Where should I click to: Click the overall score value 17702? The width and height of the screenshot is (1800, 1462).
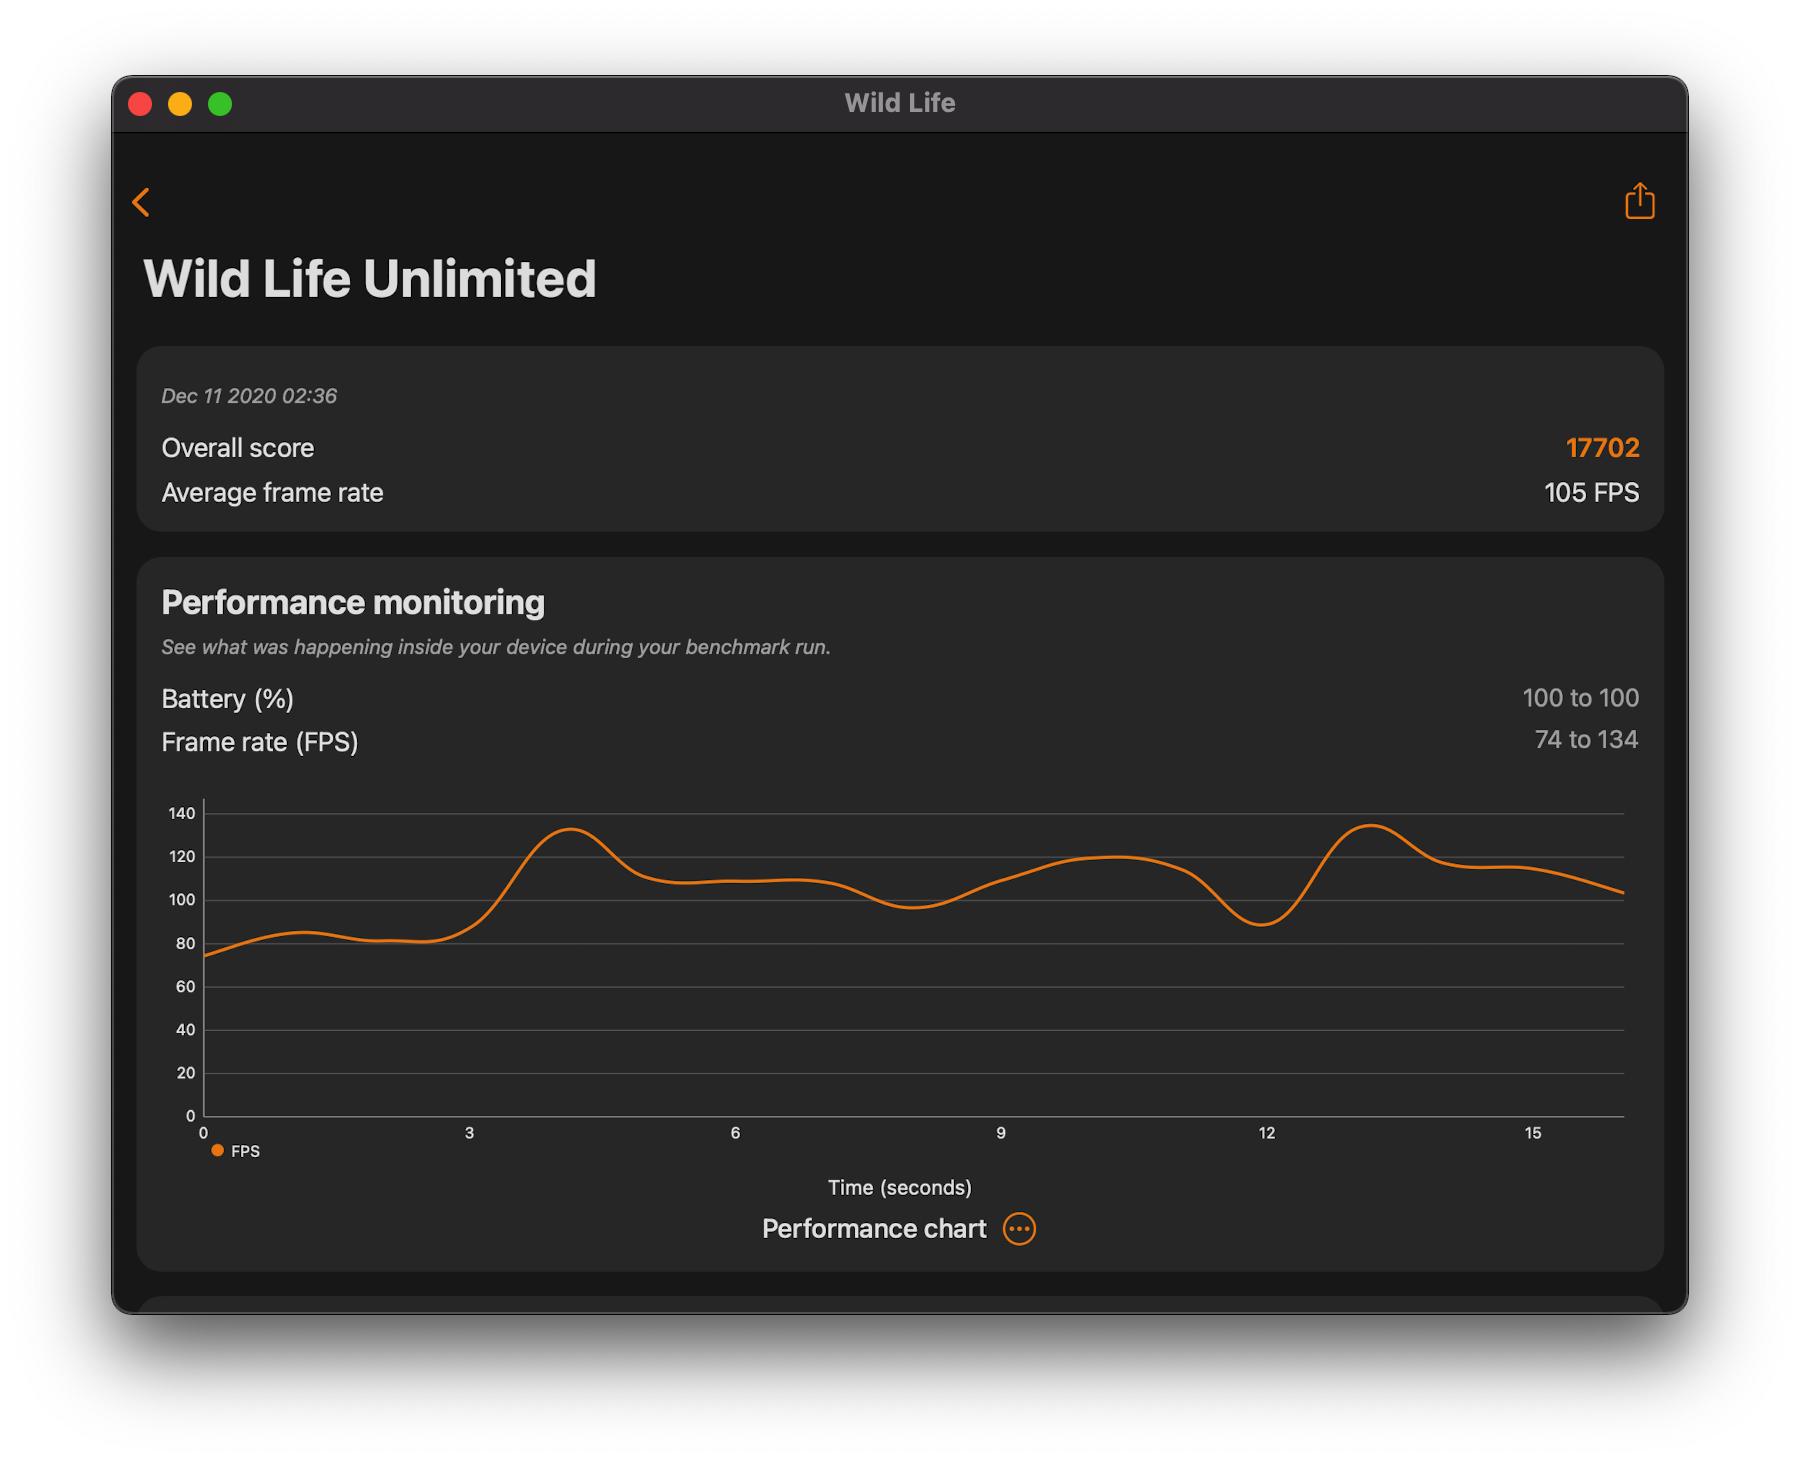[x=1602, y=448]
